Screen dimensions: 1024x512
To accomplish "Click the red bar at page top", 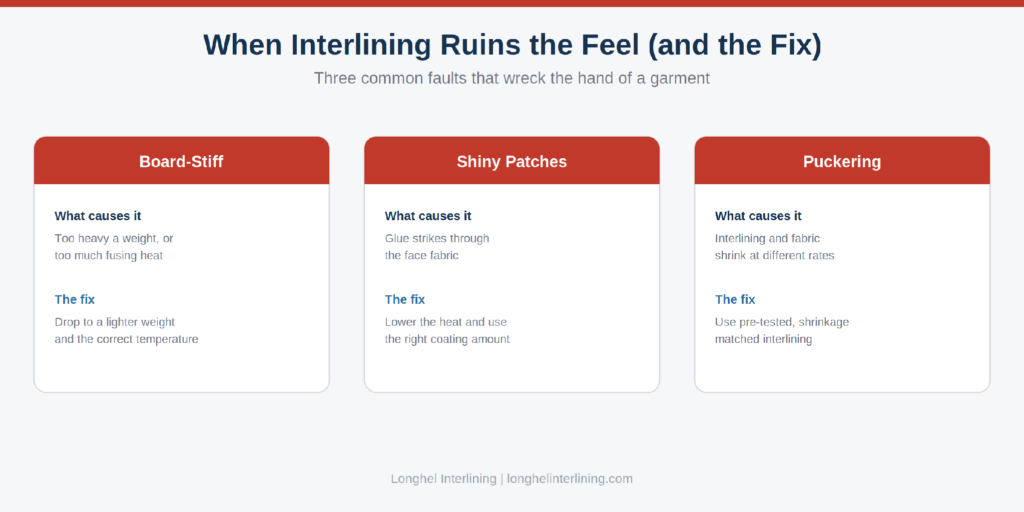I will click(512, 3).
